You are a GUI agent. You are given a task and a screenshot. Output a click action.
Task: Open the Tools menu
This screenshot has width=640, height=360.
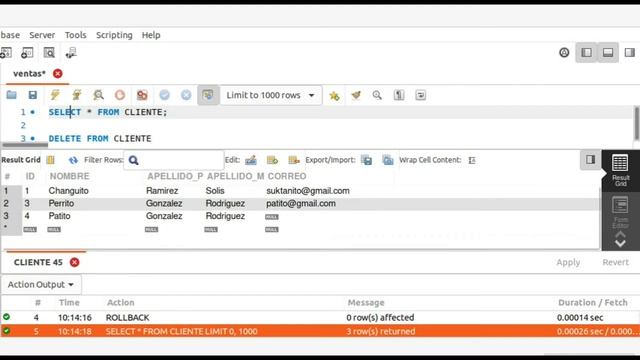point(76,35)
